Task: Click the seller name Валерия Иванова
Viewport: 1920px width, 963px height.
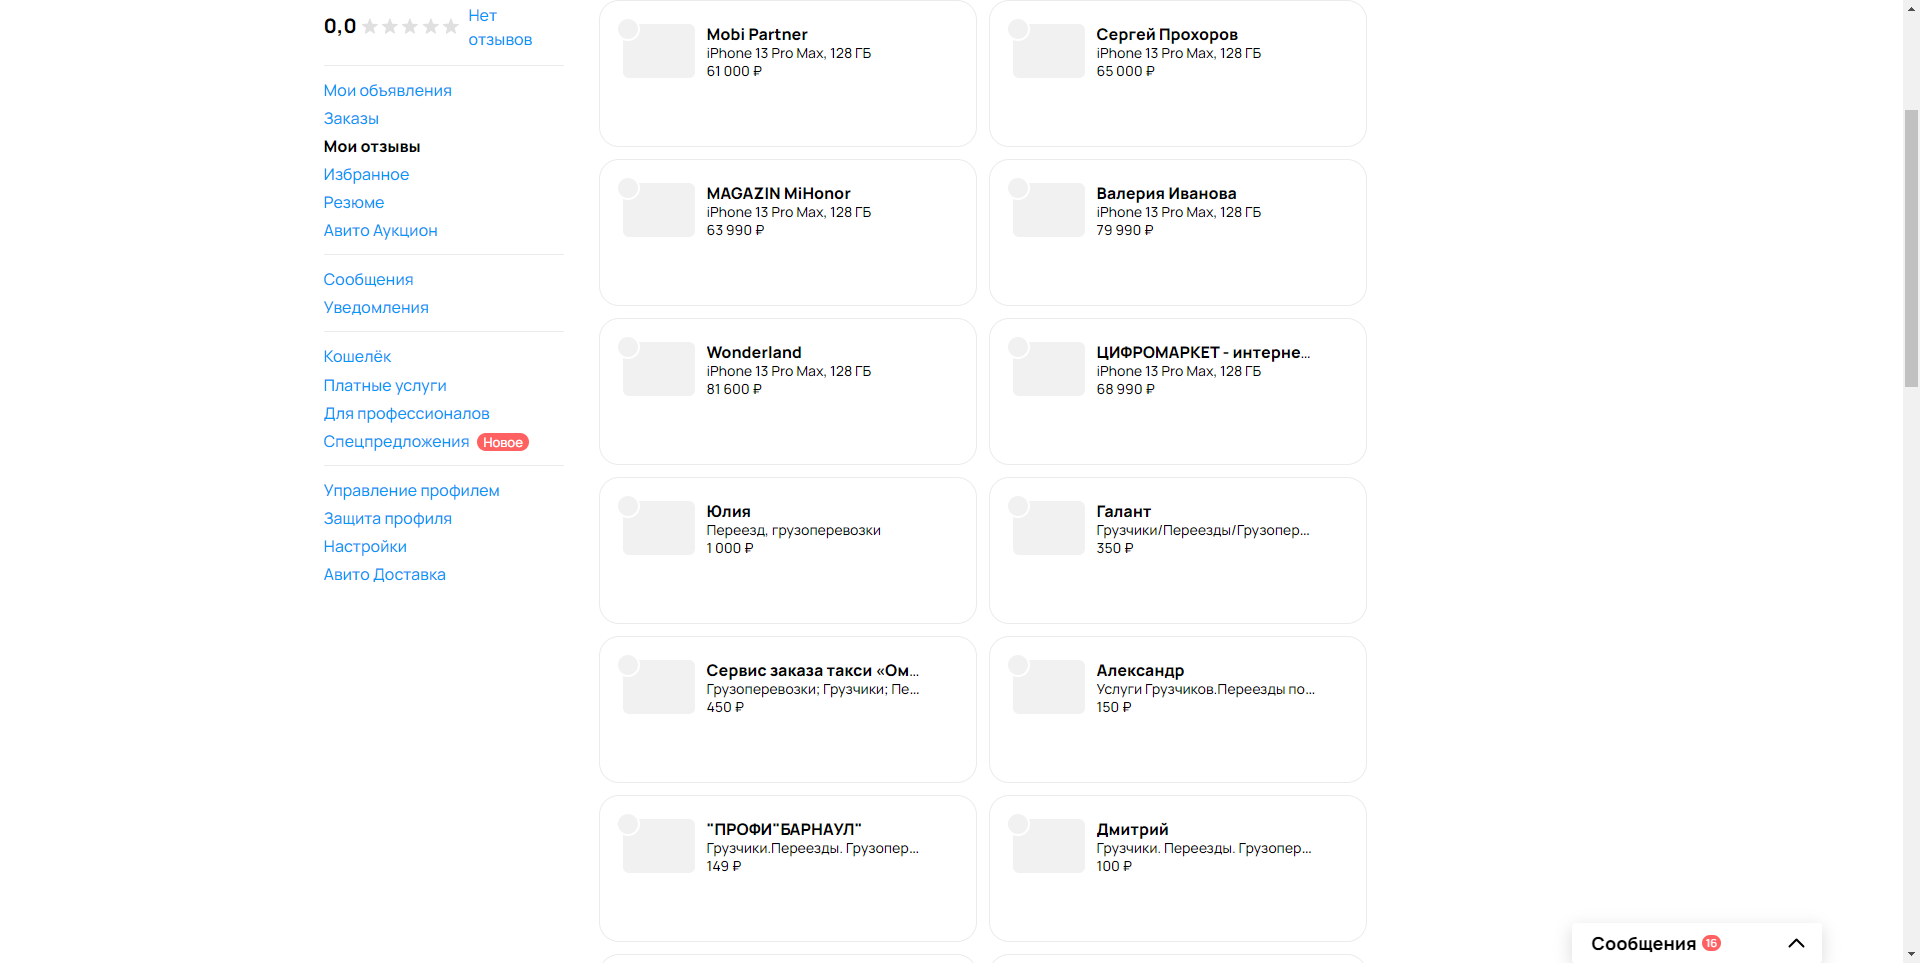Action: point(1166,194)
